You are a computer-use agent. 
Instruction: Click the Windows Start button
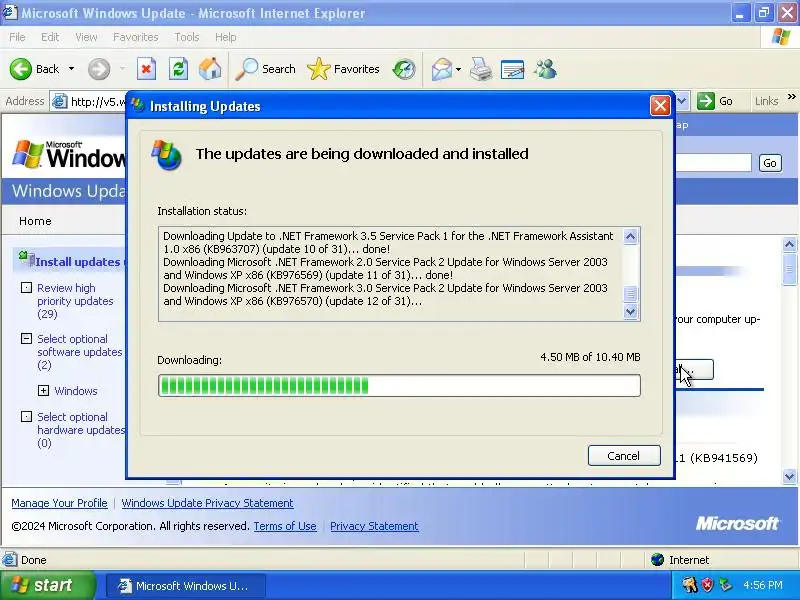[x=47, y=585]
